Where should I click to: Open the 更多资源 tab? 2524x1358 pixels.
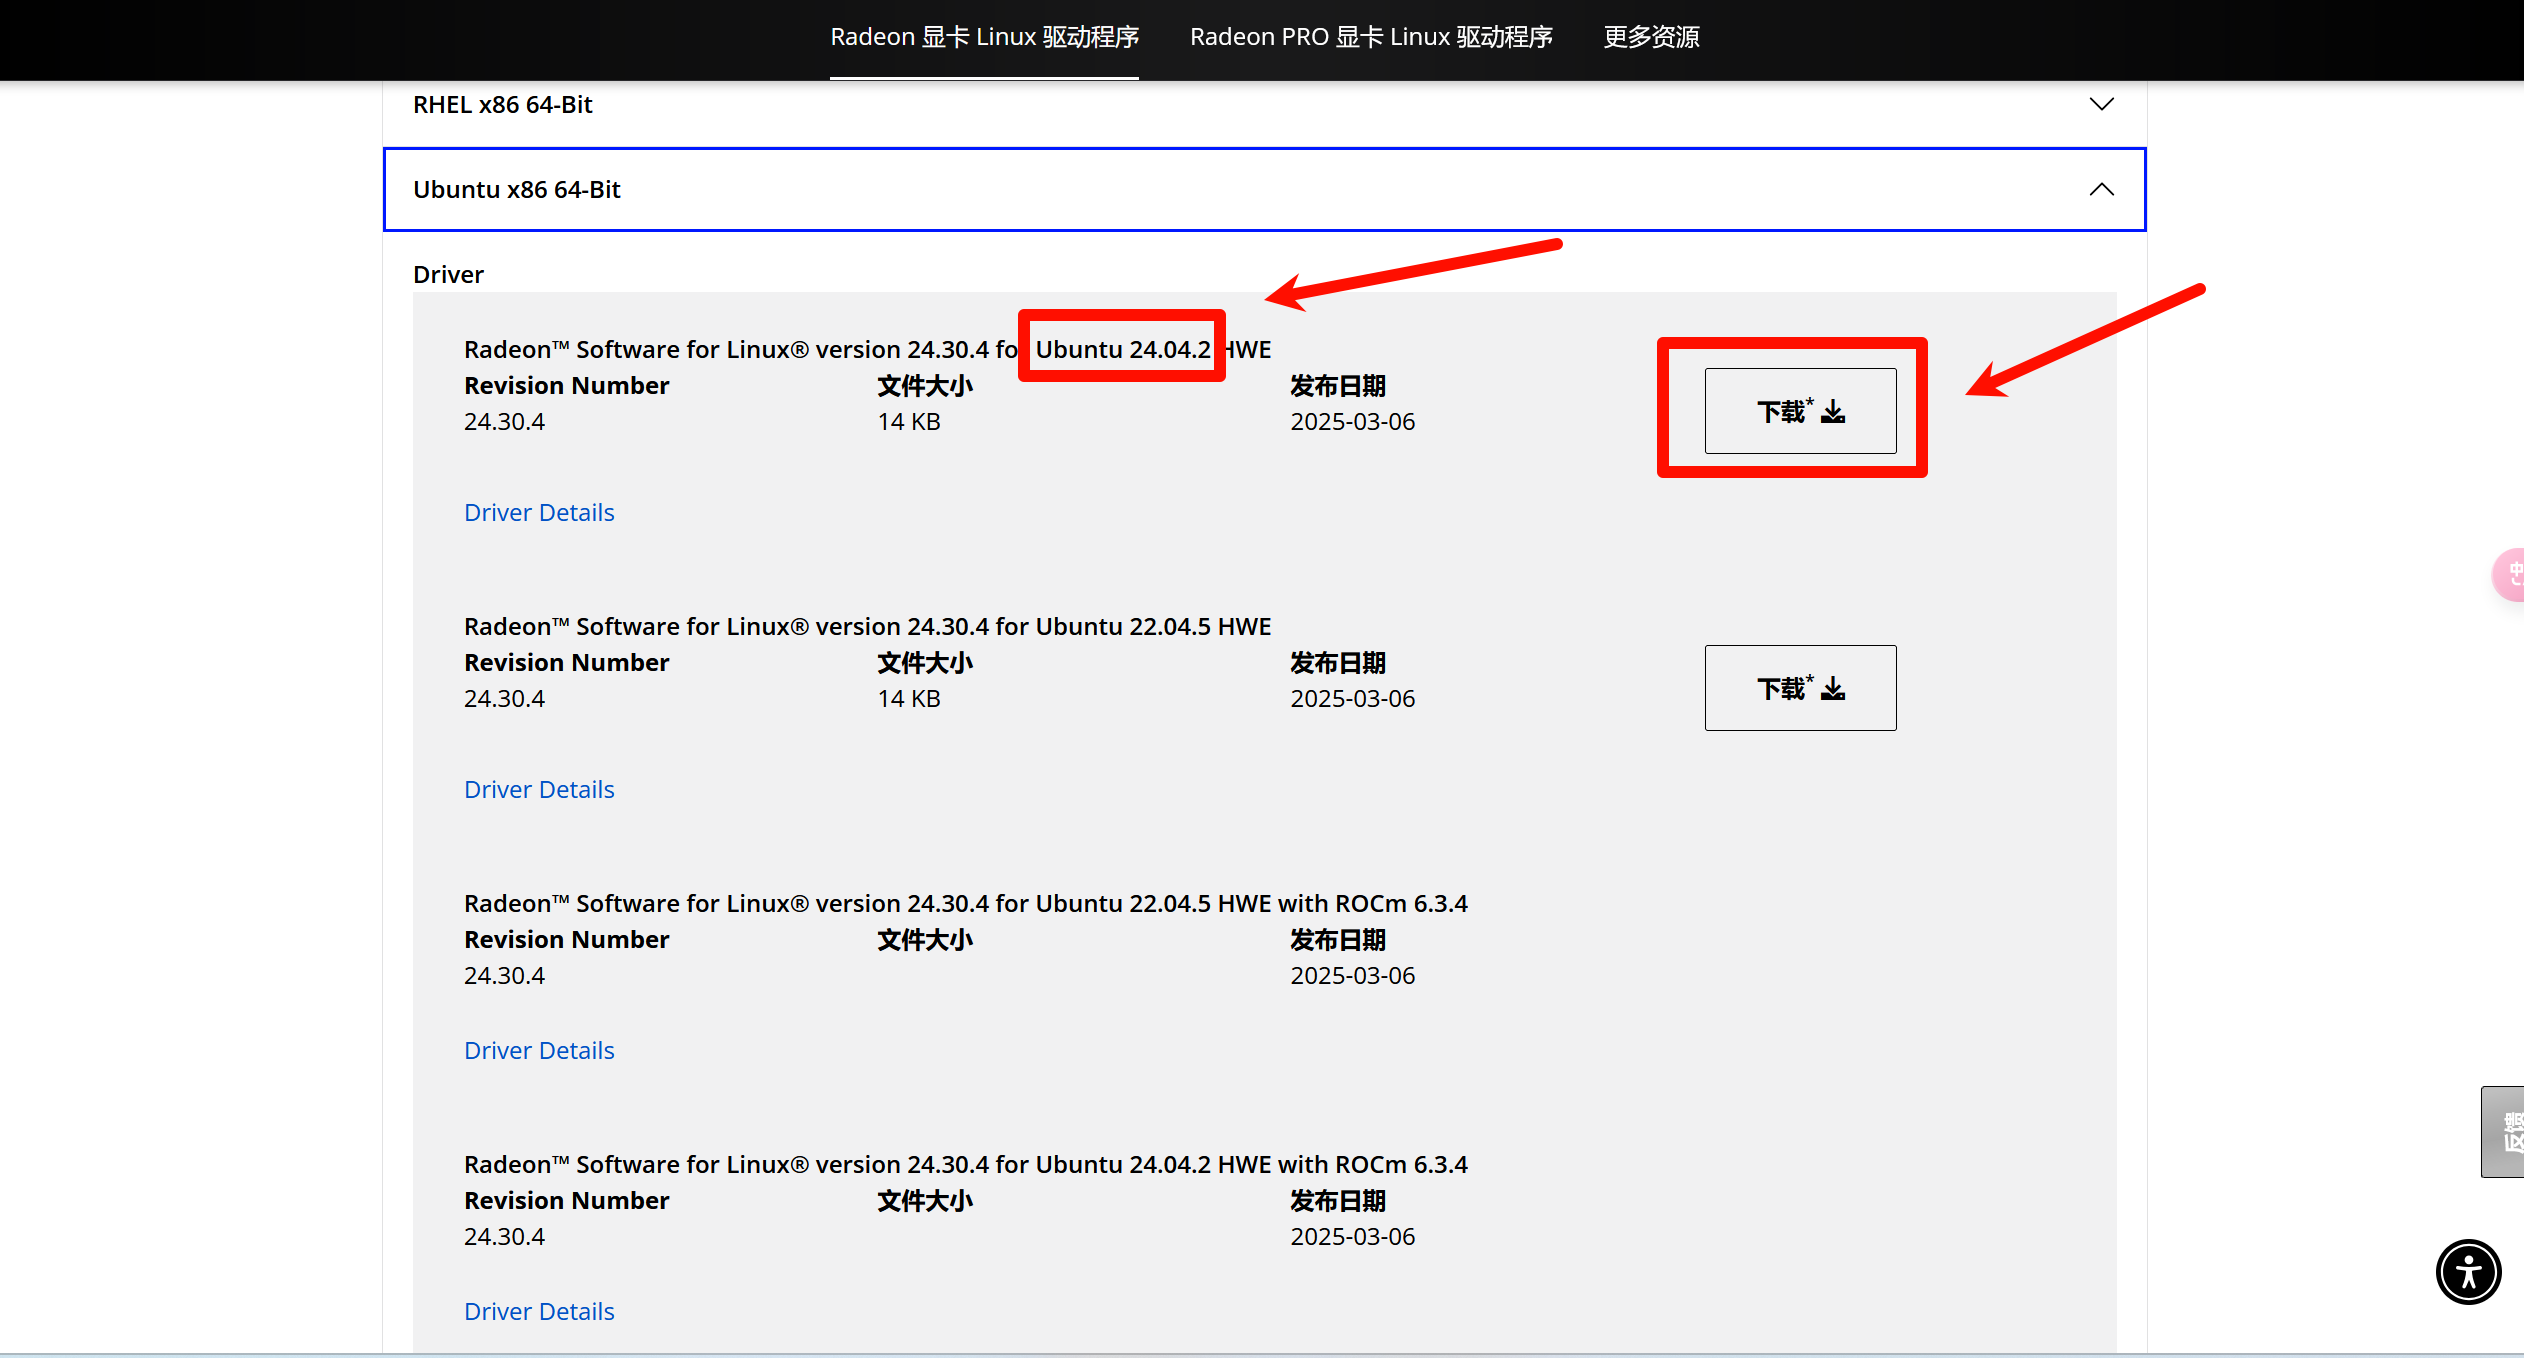tap(1651, 37)
